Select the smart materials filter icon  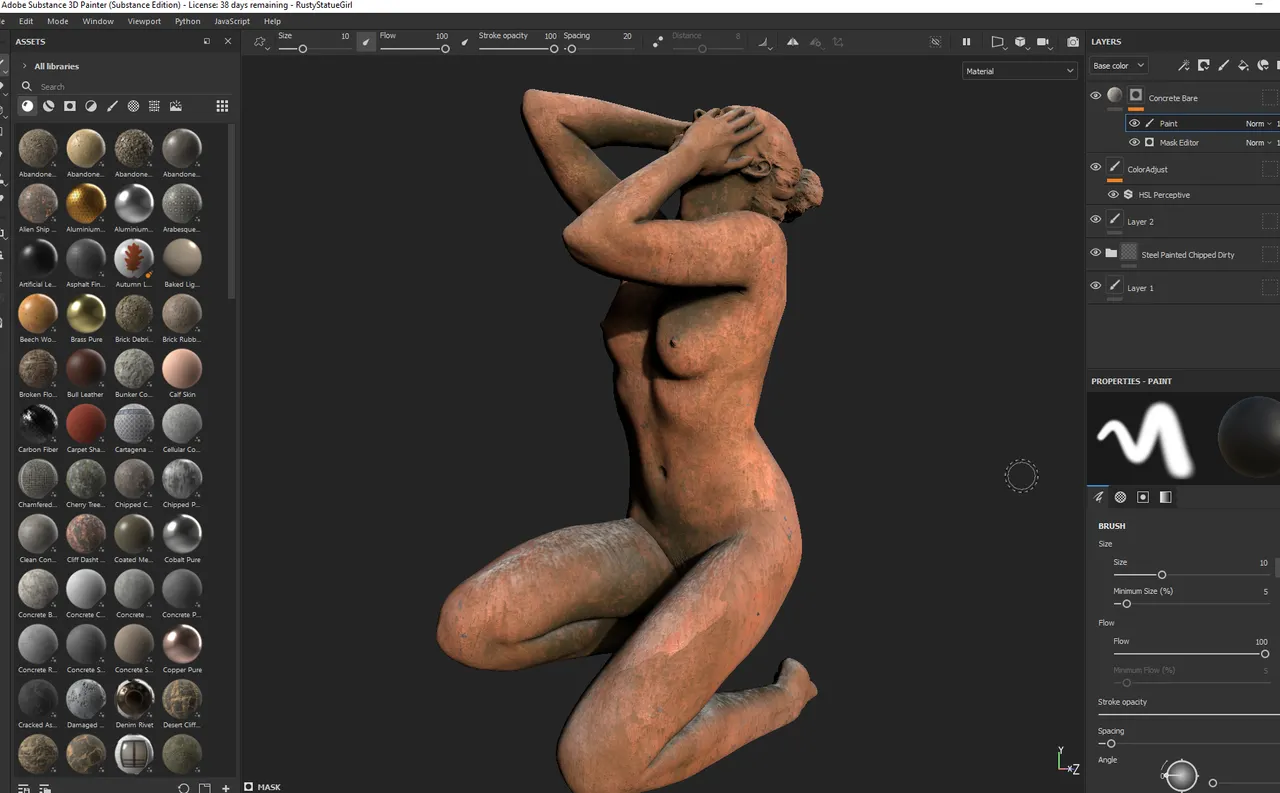48,106
